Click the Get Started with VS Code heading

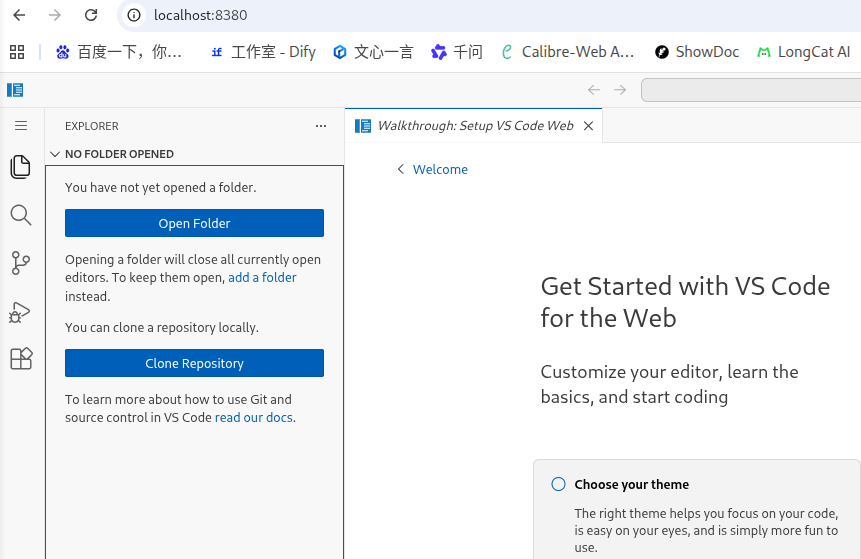coord(685,302)
